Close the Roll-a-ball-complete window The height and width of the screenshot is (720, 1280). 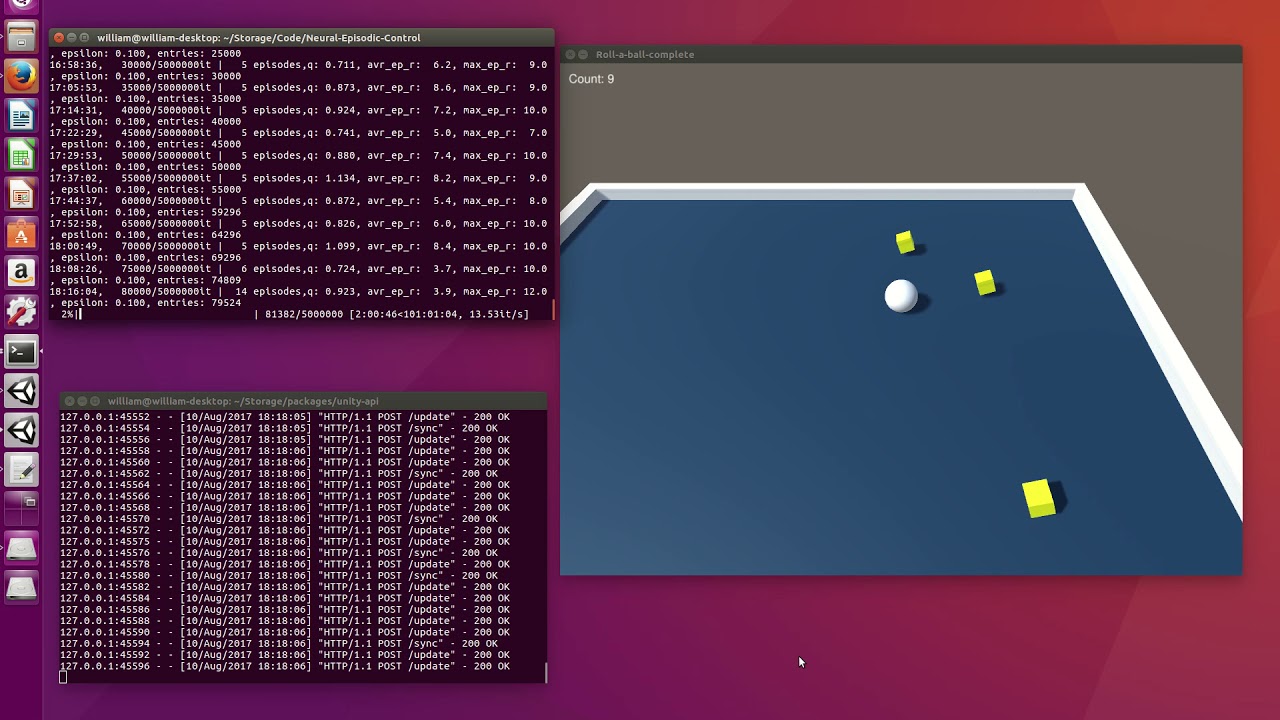point(570,54)
